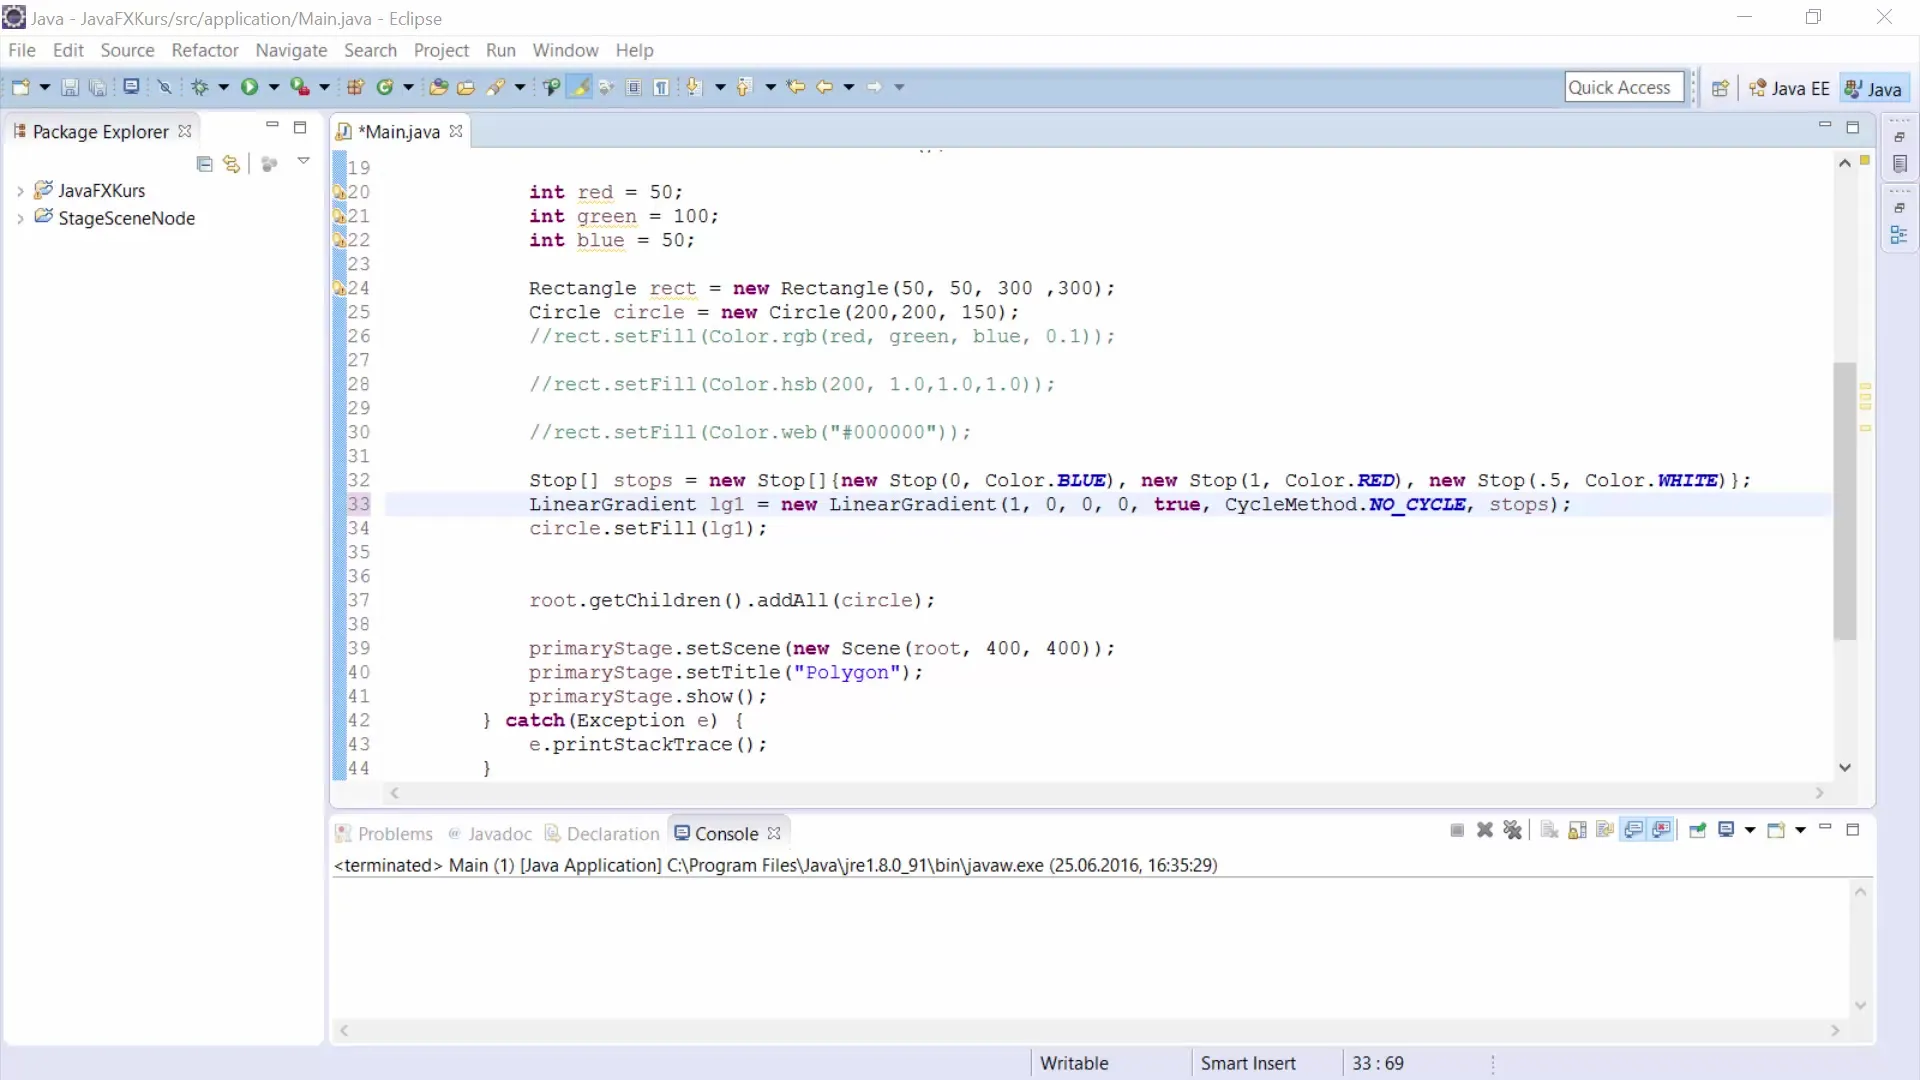
Task: Click the Open Task folder icon
Action: 466,88
